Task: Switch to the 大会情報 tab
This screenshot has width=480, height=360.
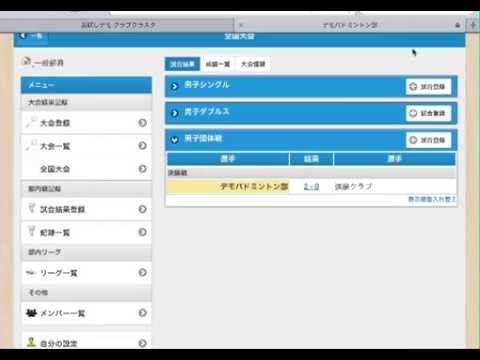Action: tap(253, 64)
